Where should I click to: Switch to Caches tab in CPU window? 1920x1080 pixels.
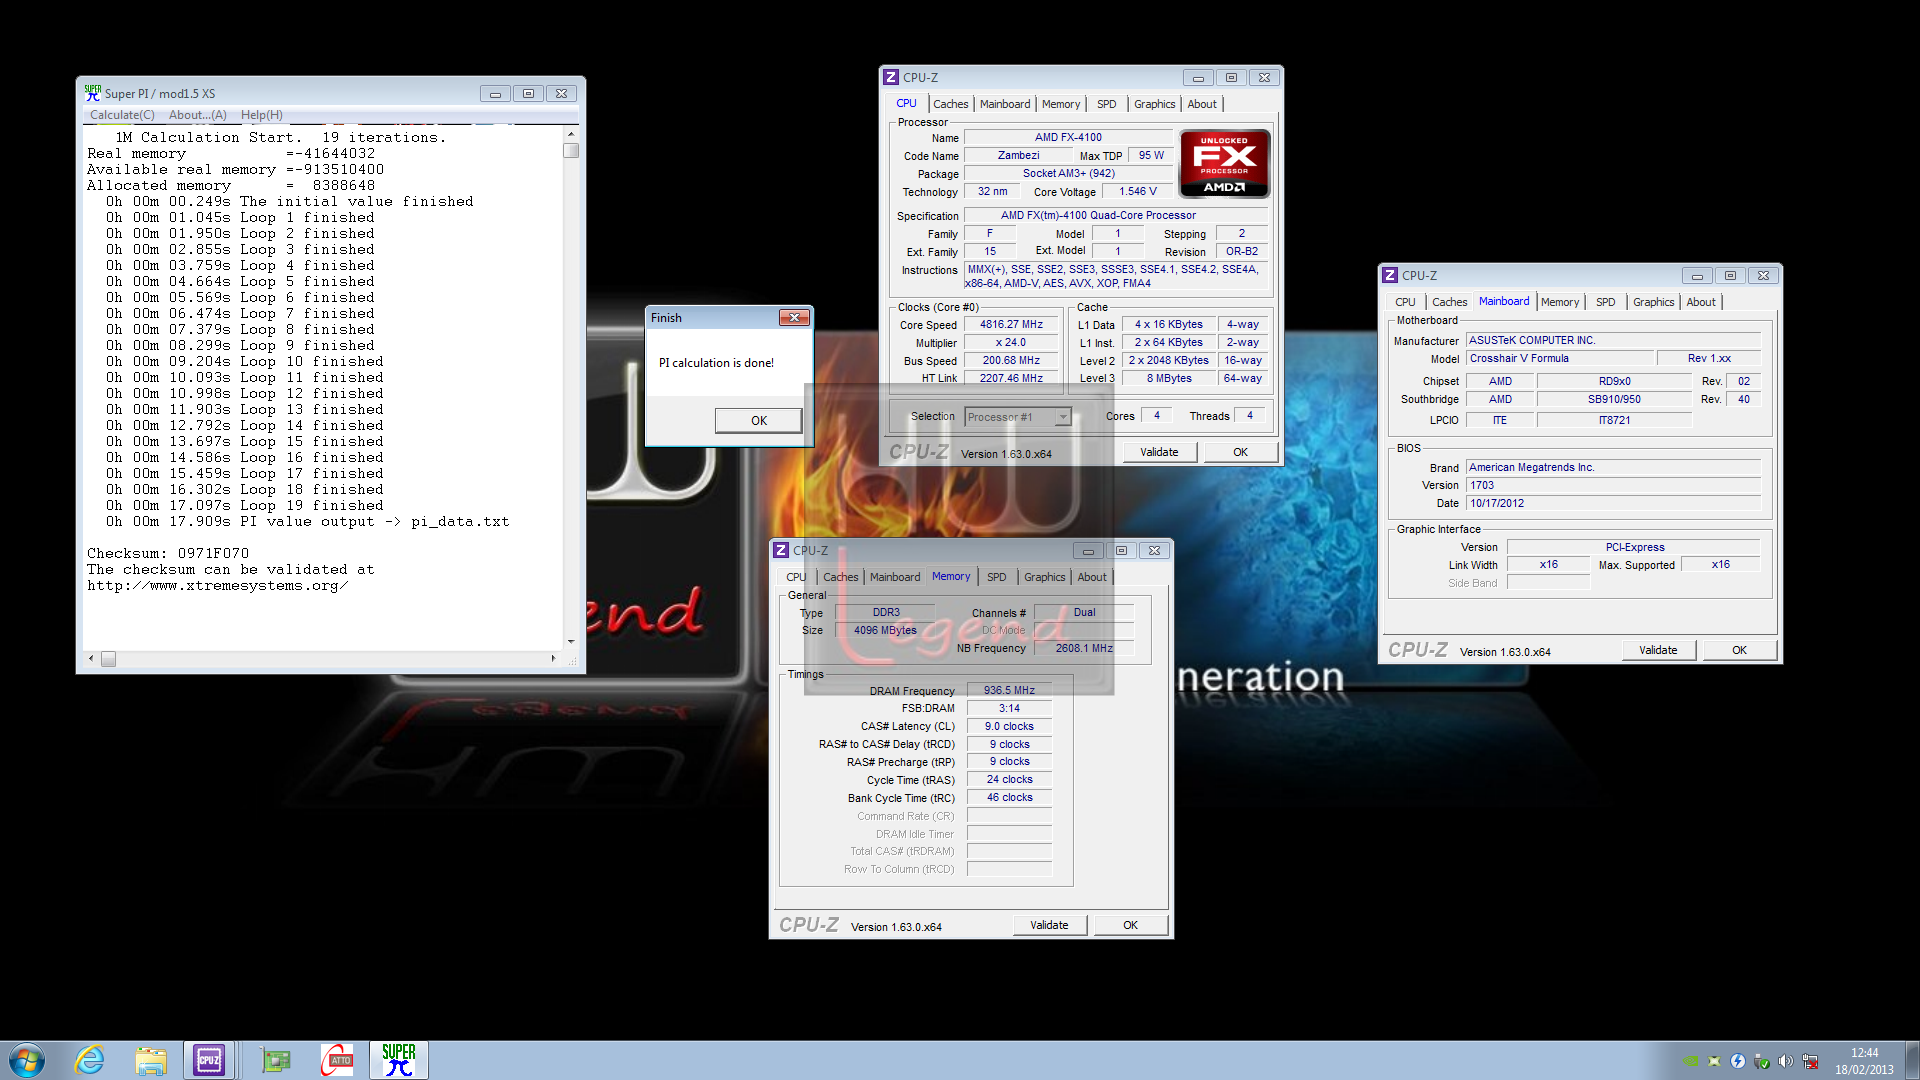click(x=950, y=104)
